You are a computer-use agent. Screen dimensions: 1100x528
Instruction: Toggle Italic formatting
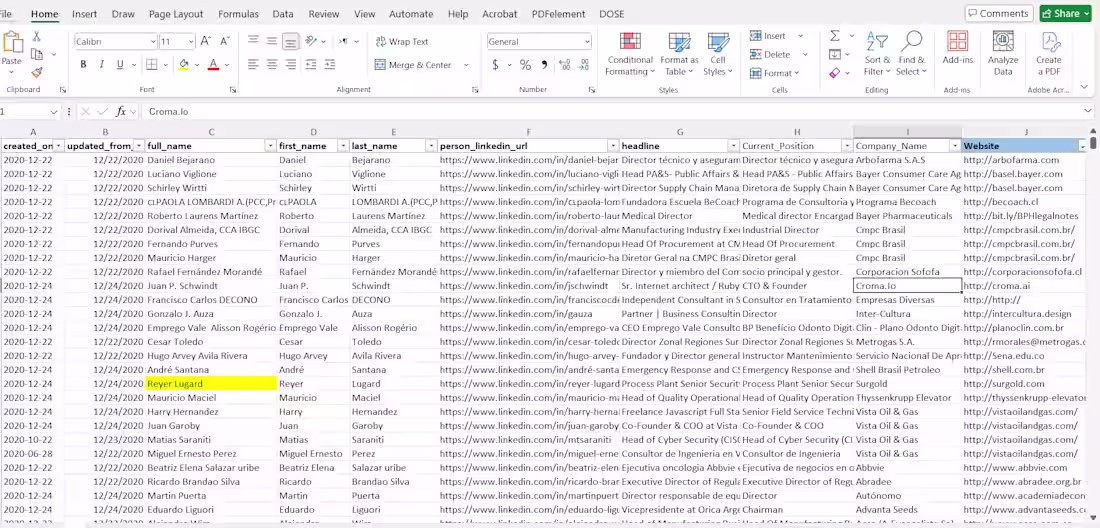pyautogui.click(x=102, y=65)
